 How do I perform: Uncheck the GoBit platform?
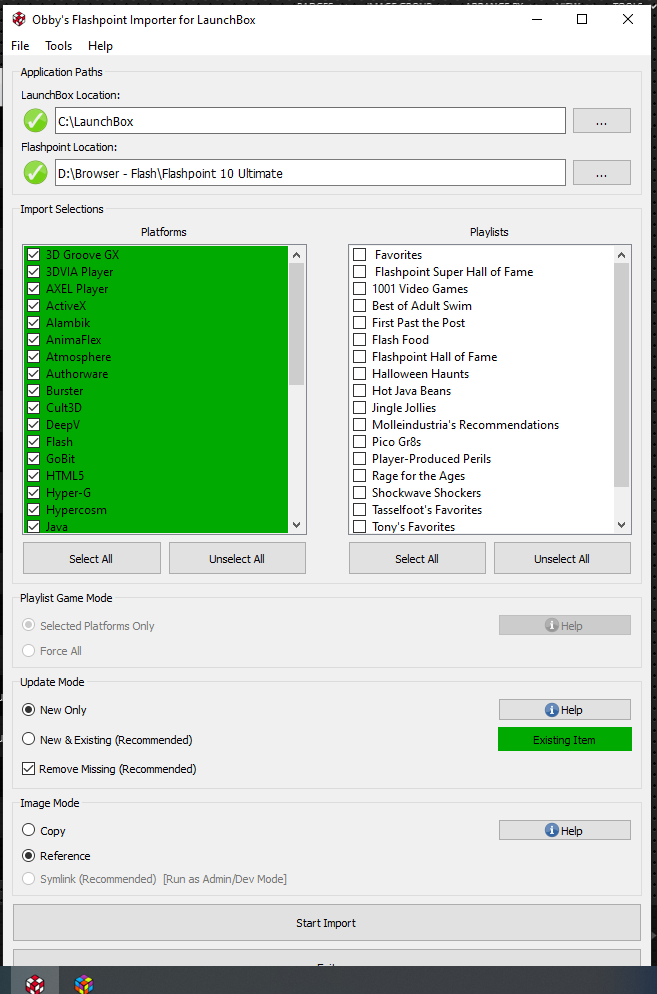(x=34, y=459)
